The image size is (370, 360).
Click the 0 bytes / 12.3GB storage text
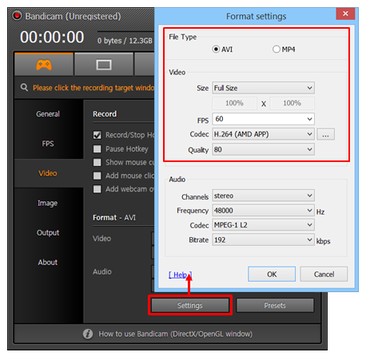[125, 41]
